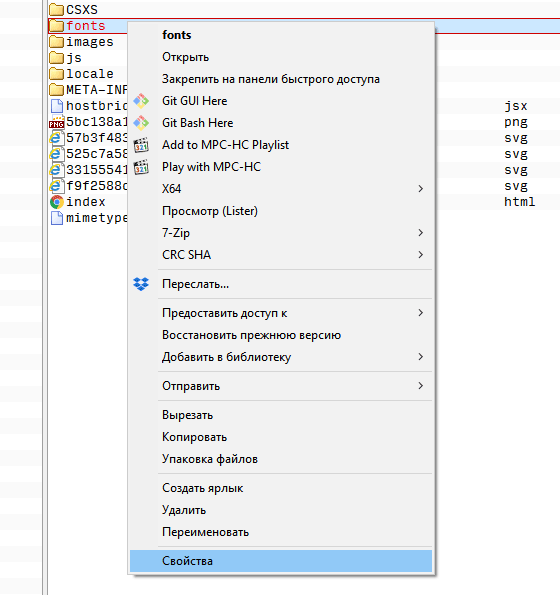Click the Git Bash Here icon

pos(141,123)
